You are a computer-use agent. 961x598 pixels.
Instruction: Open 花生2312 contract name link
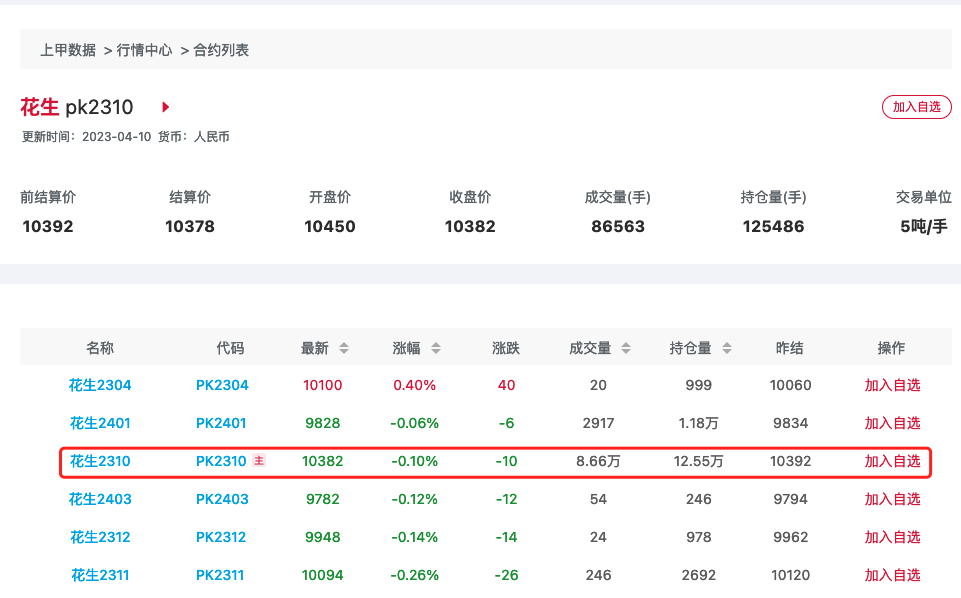point(100,537)
